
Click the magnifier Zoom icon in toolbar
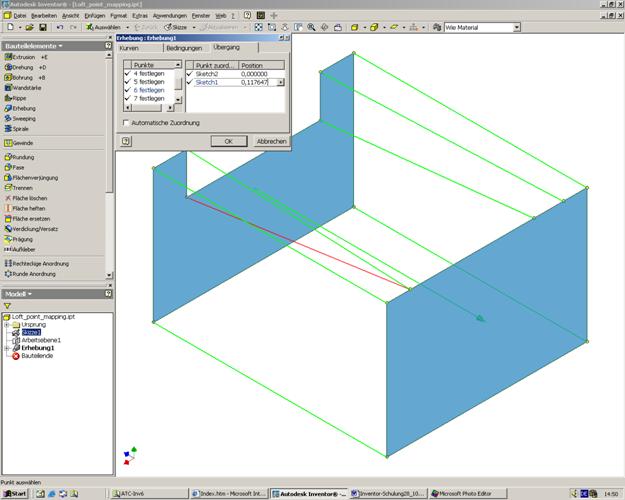click(311, 27)
